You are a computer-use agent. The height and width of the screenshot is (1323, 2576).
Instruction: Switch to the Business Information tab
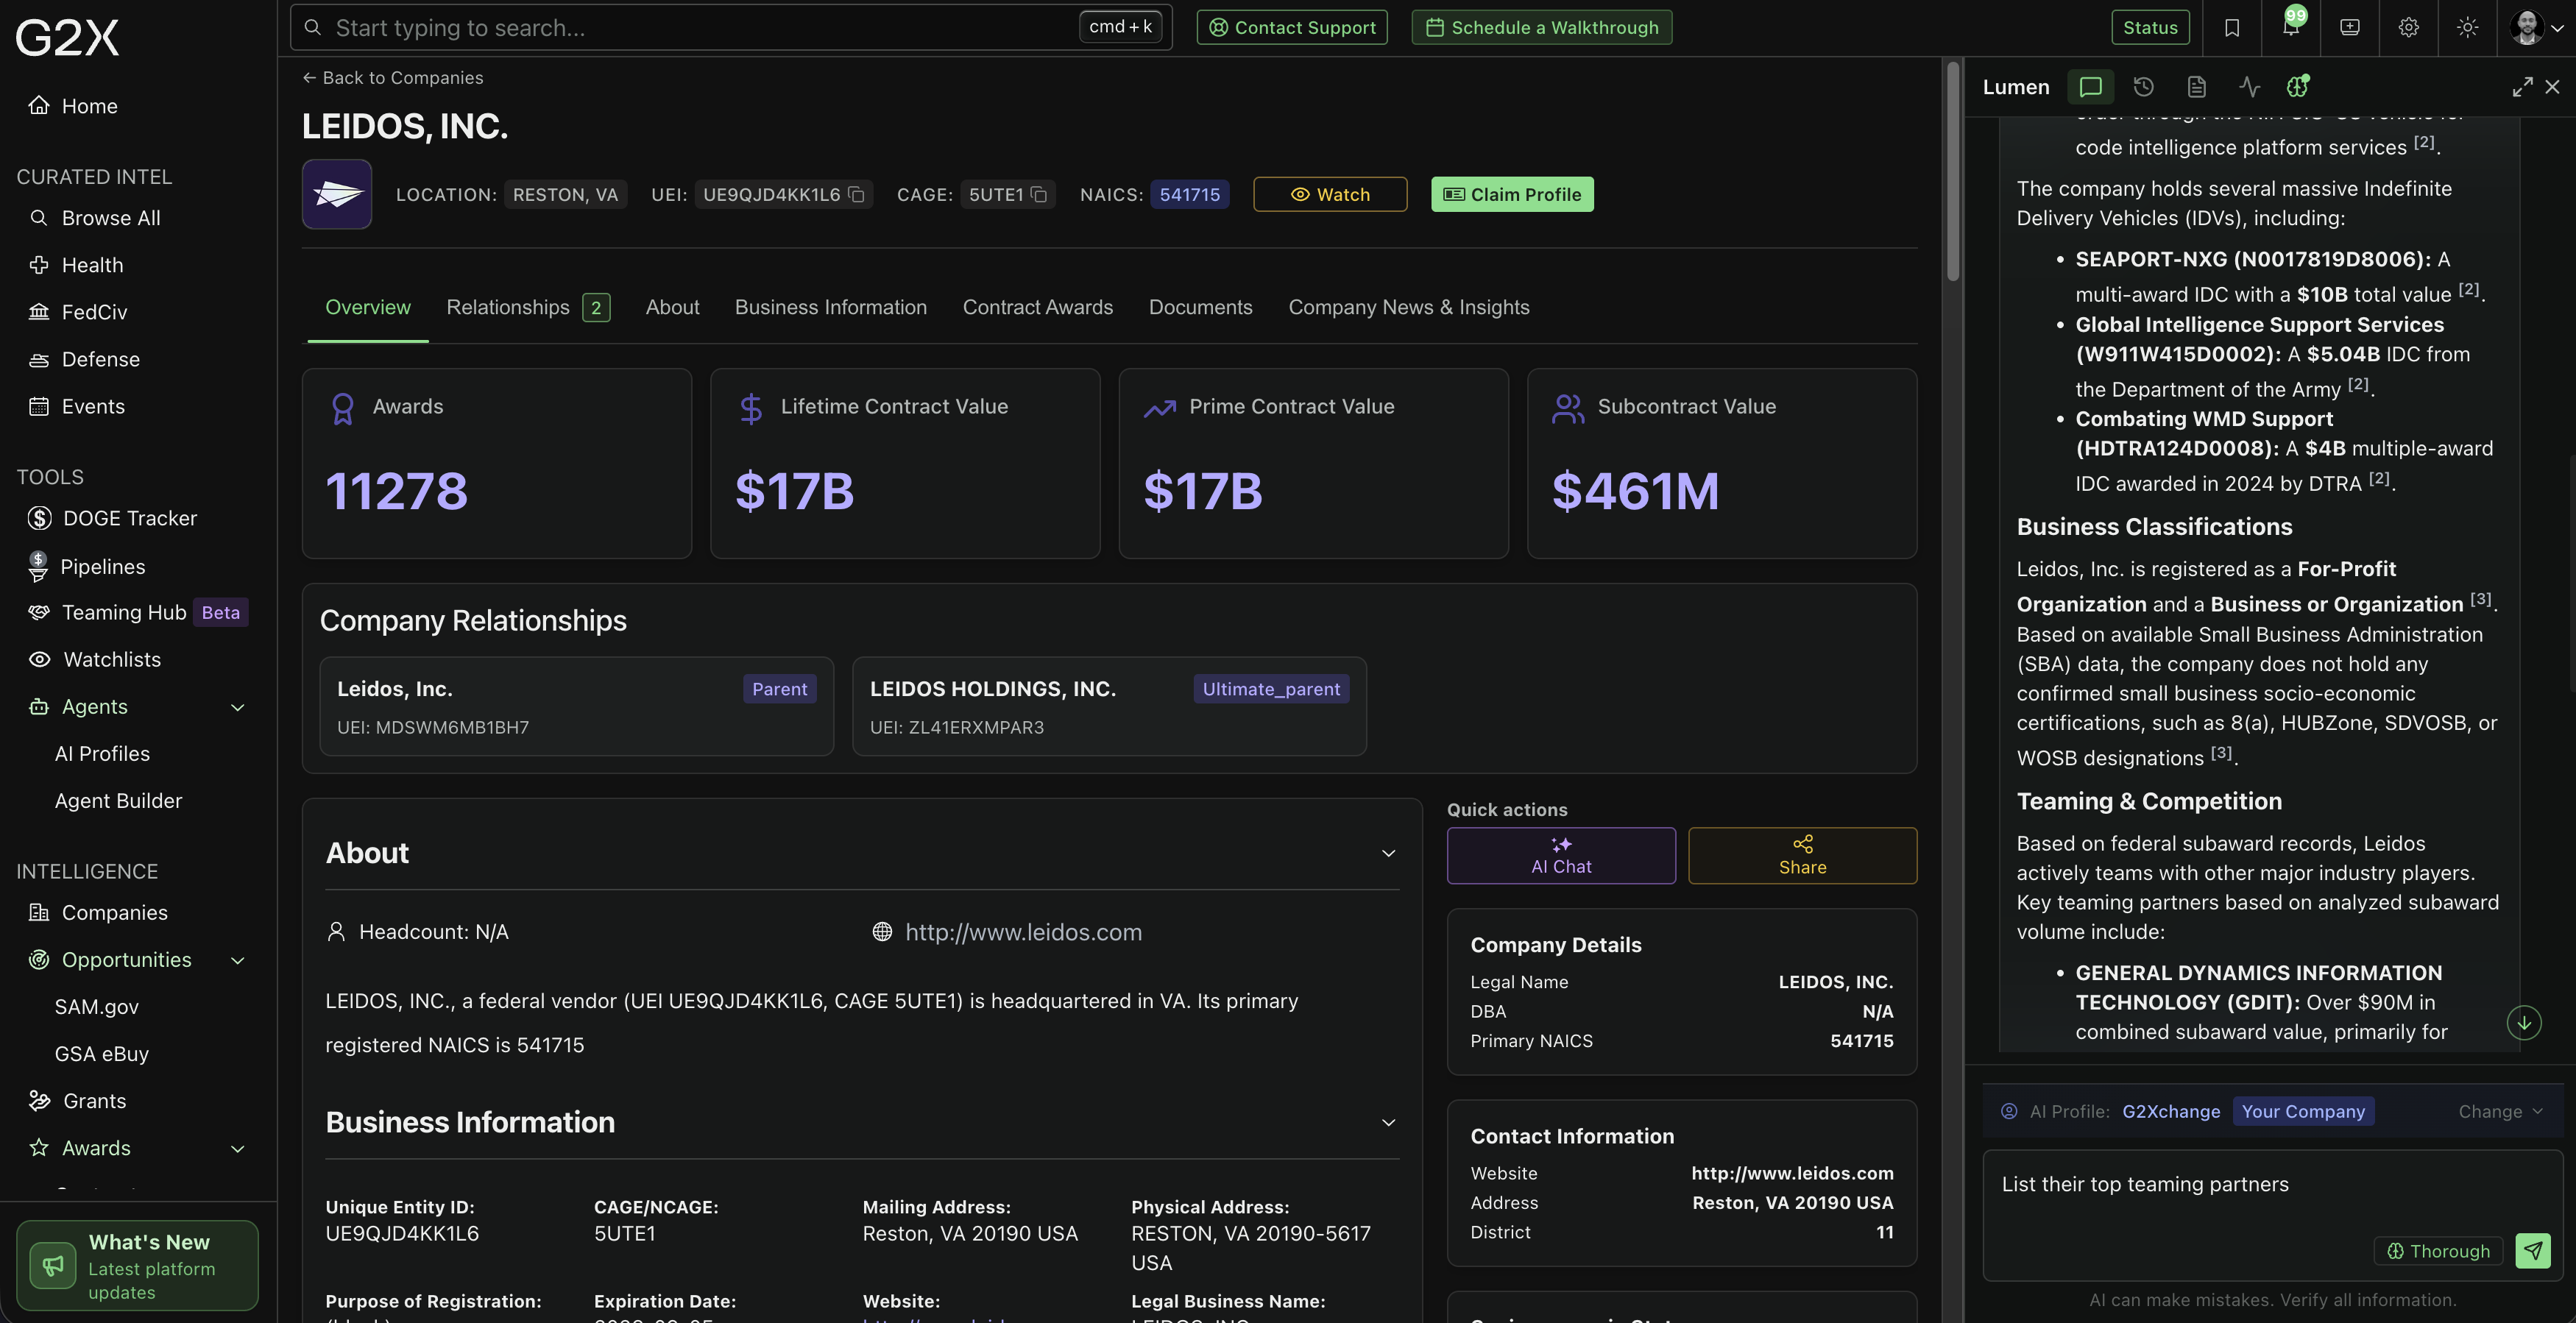click(831, 307)
